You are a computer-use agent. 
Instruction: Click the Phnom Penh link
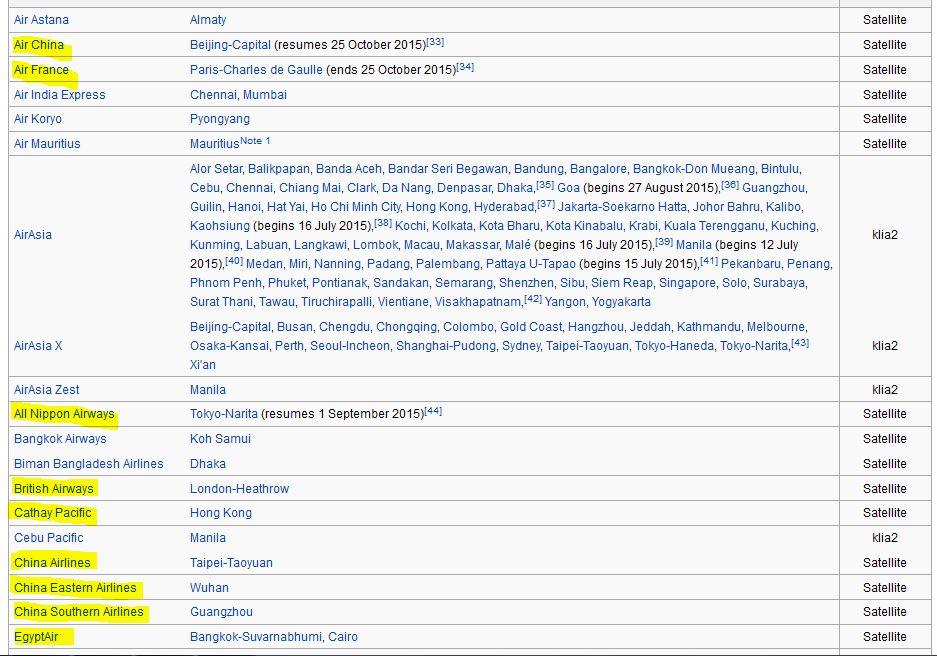(x=226, y=283)
